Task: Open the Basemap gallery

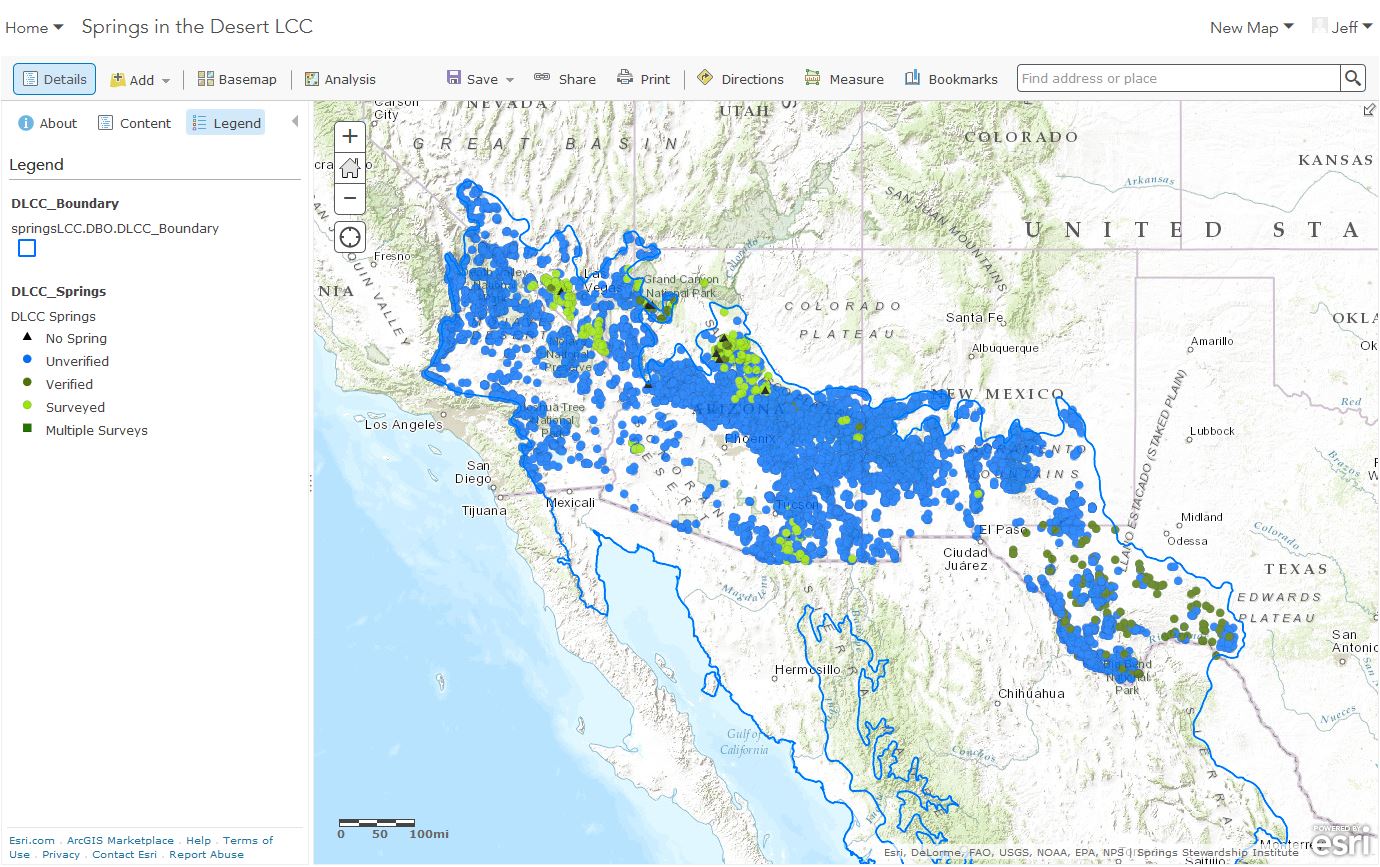Action: click(x=237, y=79)
